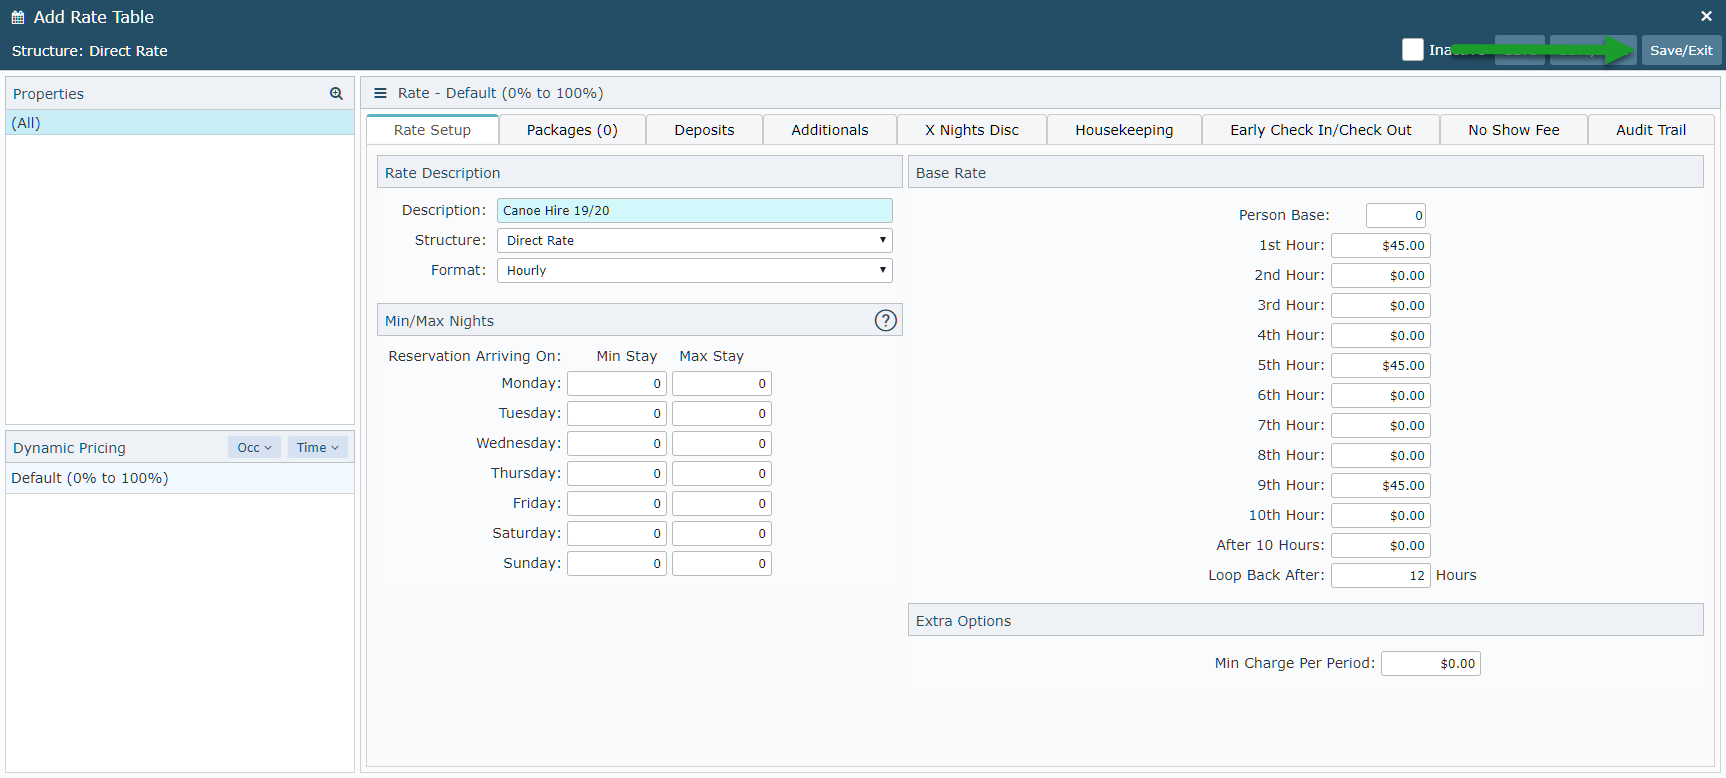Screen dimensions: 1726x778
Task: Click the 4th Hour rate field
Action: [x=1380, y=336]
